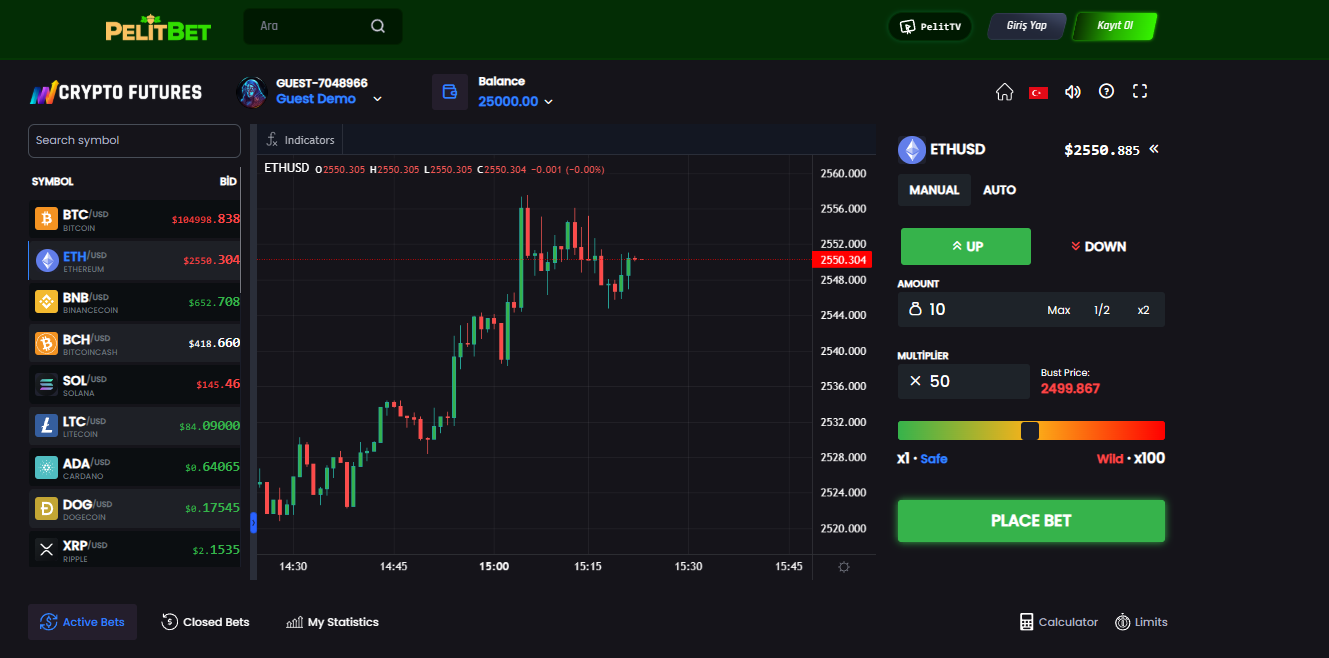
Task: Click the Bust Price value 2499.867
Action: point(1070,389)
